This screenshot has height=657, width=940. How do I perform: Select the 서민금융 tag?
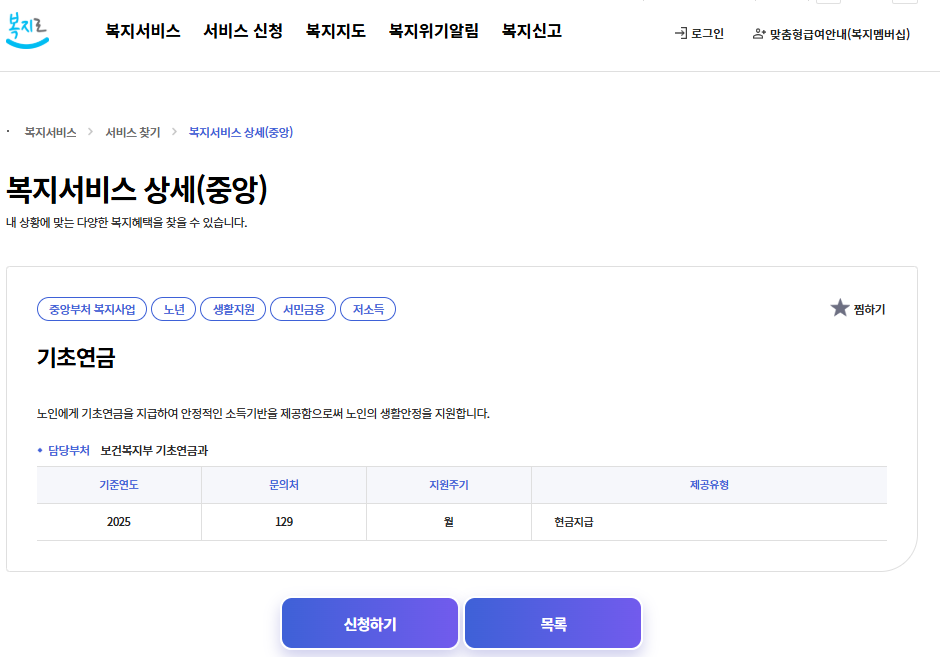pyautogui.click(x=303, y=309)
